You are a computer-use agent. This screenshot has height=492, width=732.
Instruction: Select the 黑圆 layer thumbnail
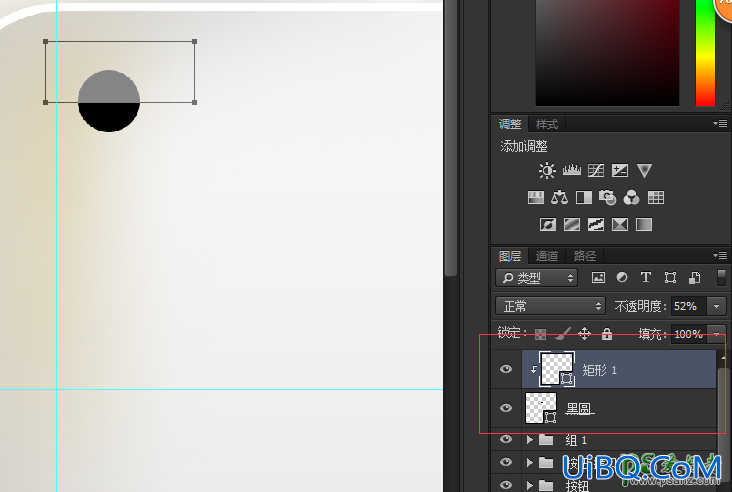click(x=542, y=408)
